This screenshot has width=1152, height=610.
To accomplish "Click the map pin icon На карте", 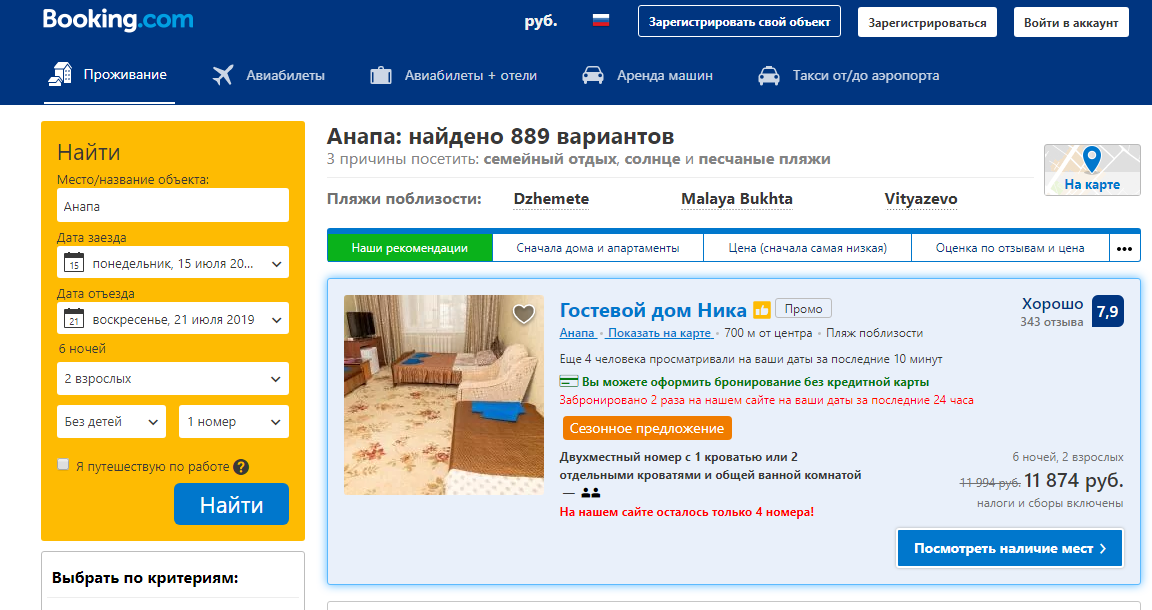I will click(x=1092, y=159).
